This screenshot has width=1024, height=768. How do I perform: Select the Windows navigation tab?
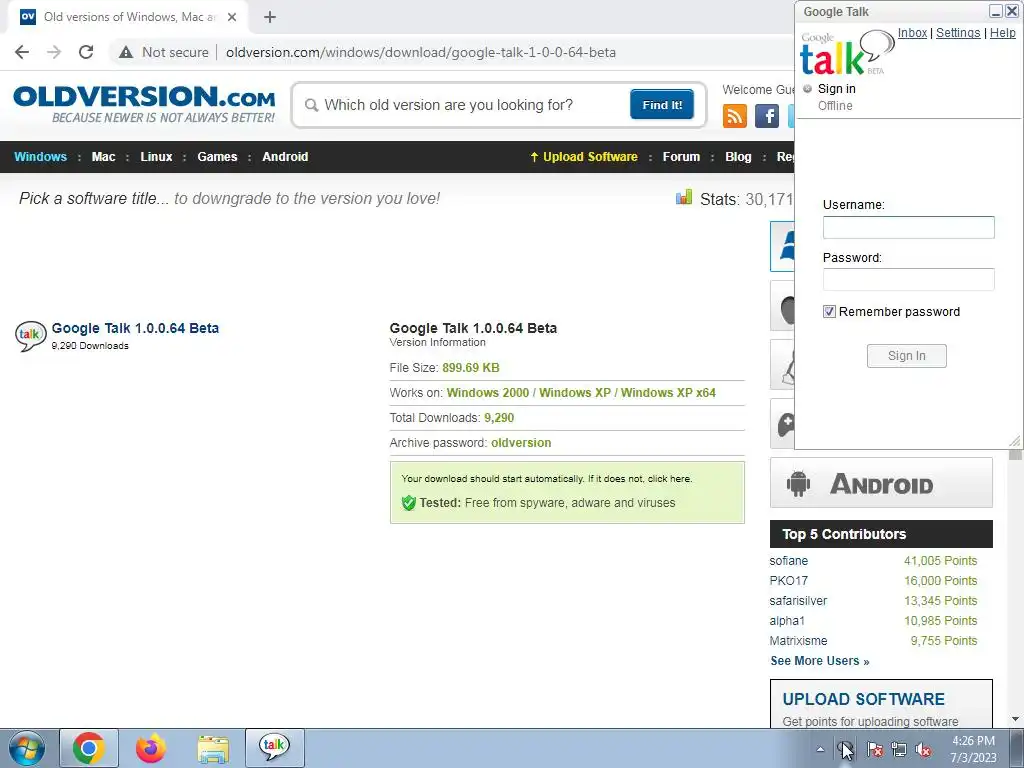[x=40, y=157]
